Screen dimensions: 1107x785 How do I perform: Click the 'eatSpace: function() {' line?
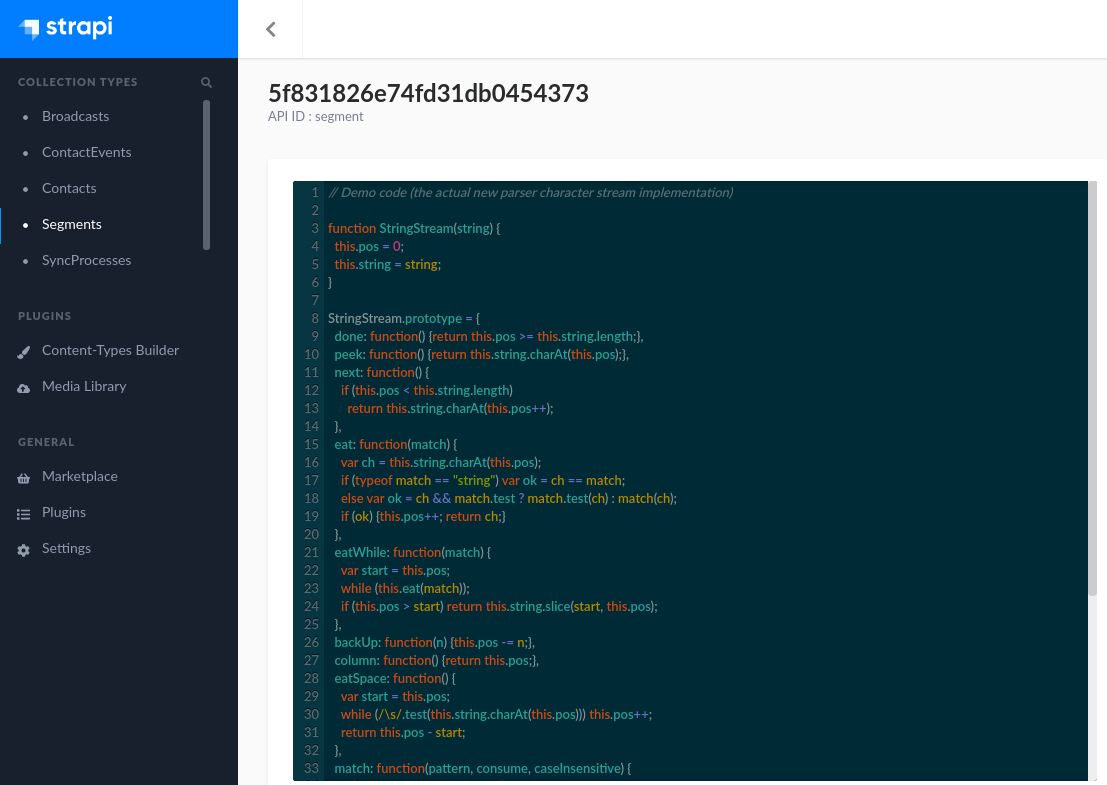click(395, 678)
